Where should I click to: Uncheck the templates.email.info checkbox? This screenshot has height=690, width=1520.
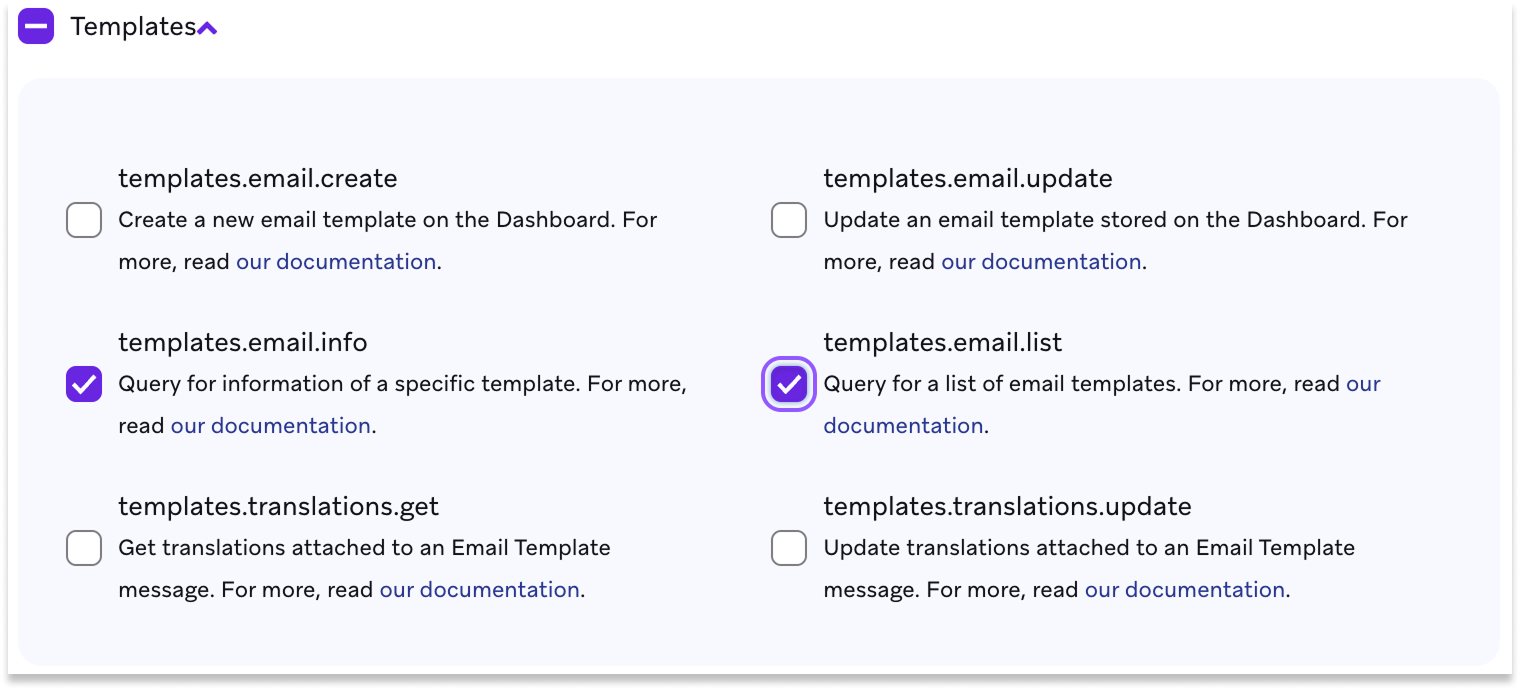[84, 384]
